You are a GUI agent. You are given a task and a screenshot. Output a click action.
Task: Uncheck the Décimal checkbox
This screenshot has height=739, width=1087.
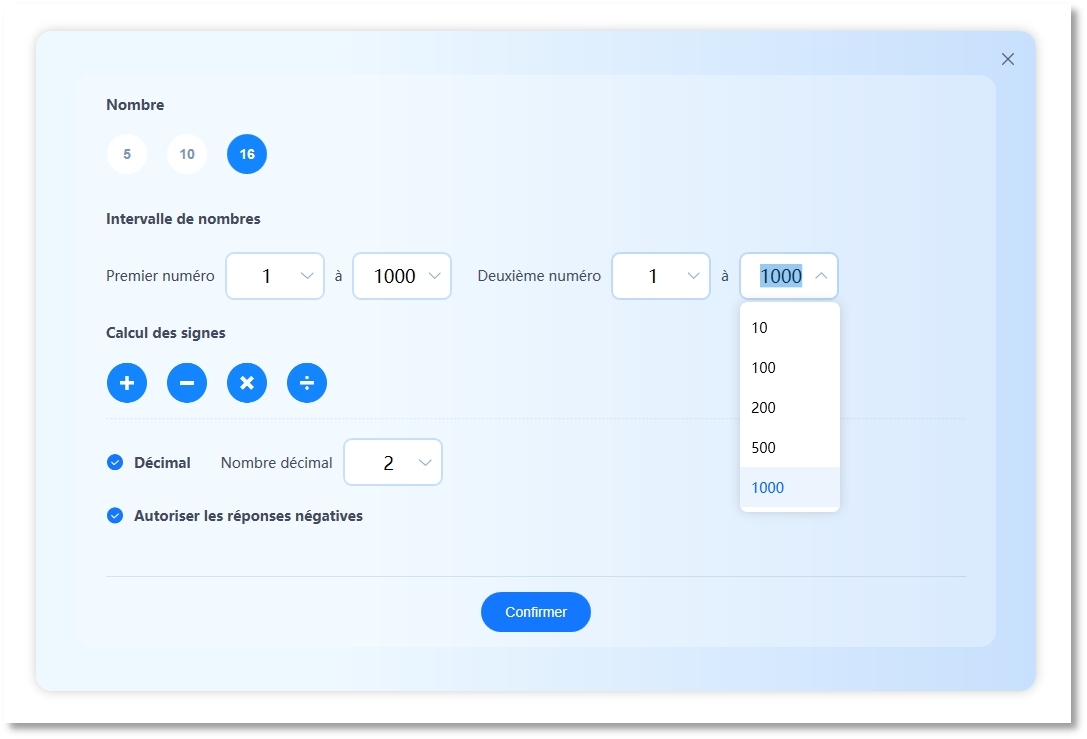115,462
